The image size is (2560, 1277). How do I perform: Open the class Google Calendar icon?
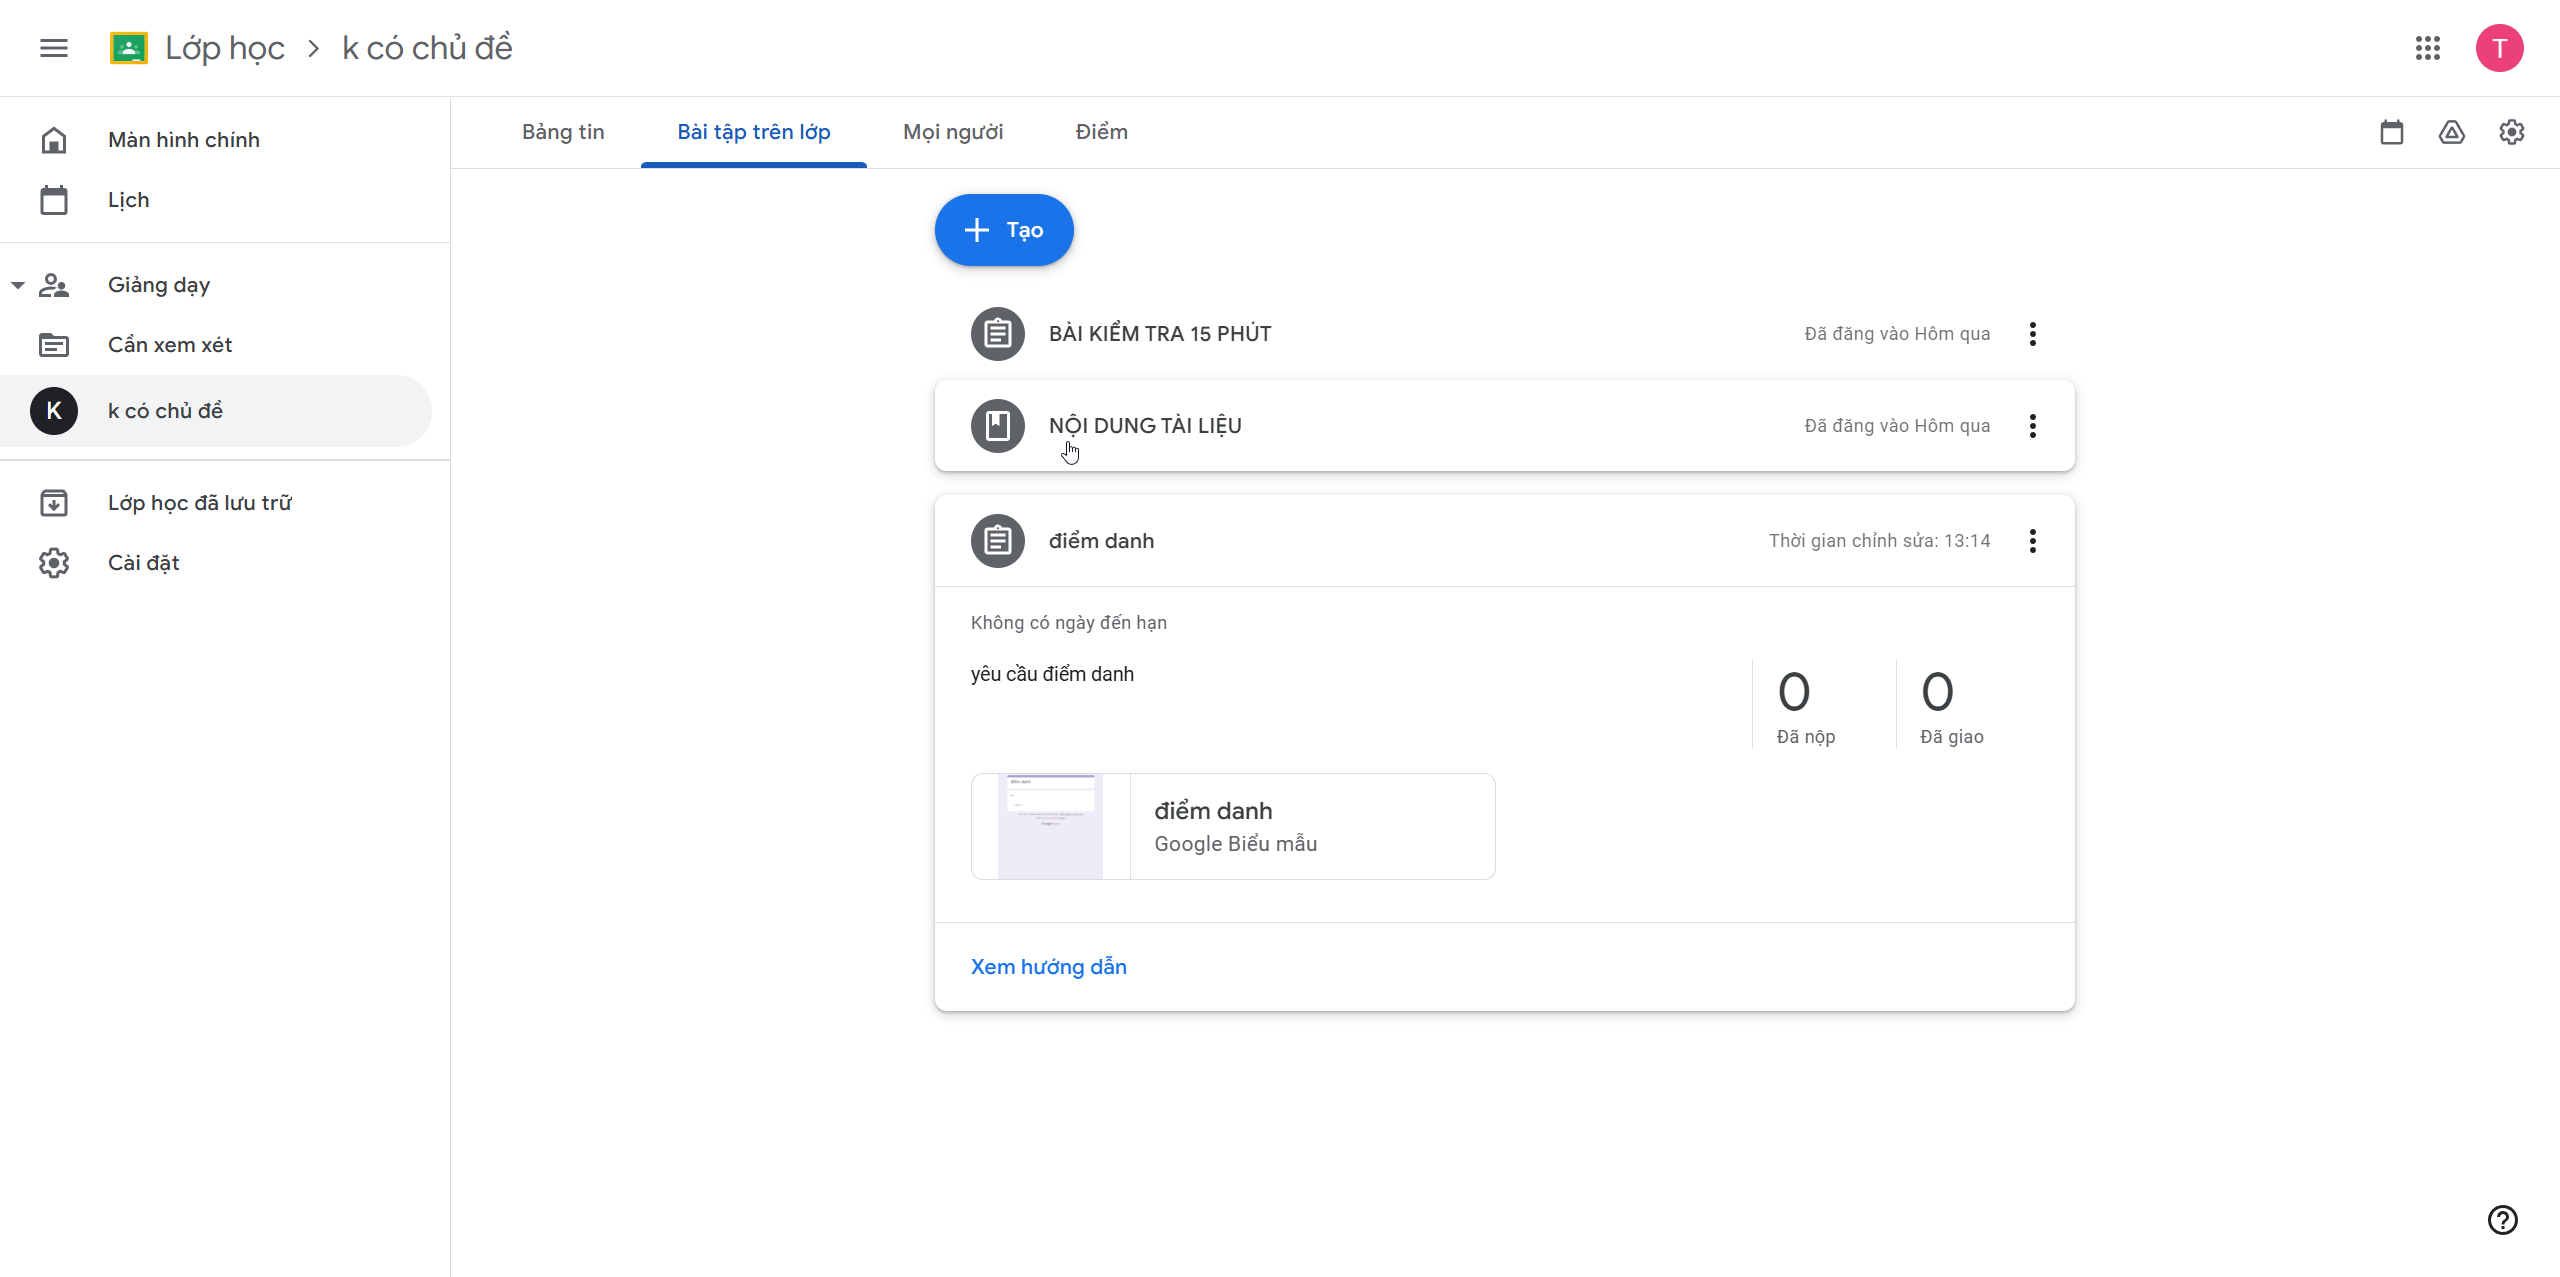(x=2391, y=132)
